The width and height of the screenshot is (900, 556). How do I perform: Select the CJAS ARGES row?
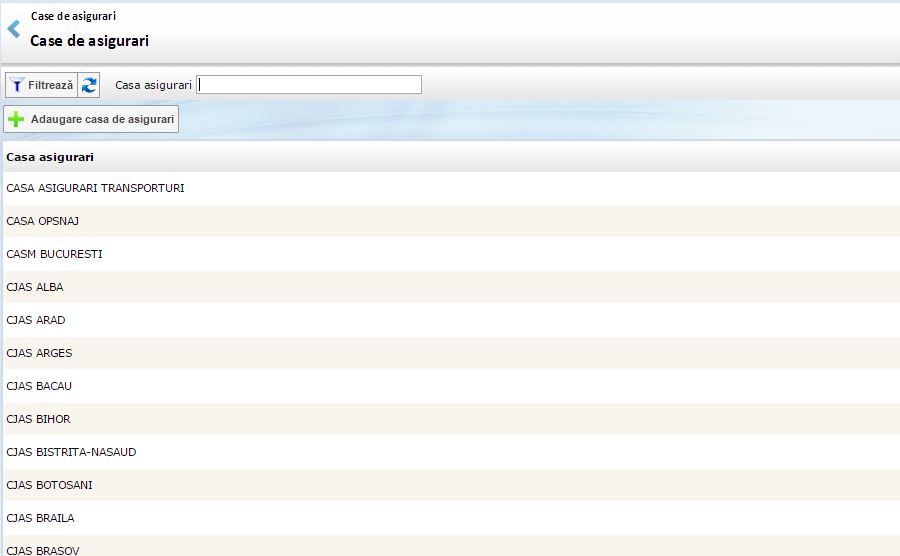click(39, 353)
